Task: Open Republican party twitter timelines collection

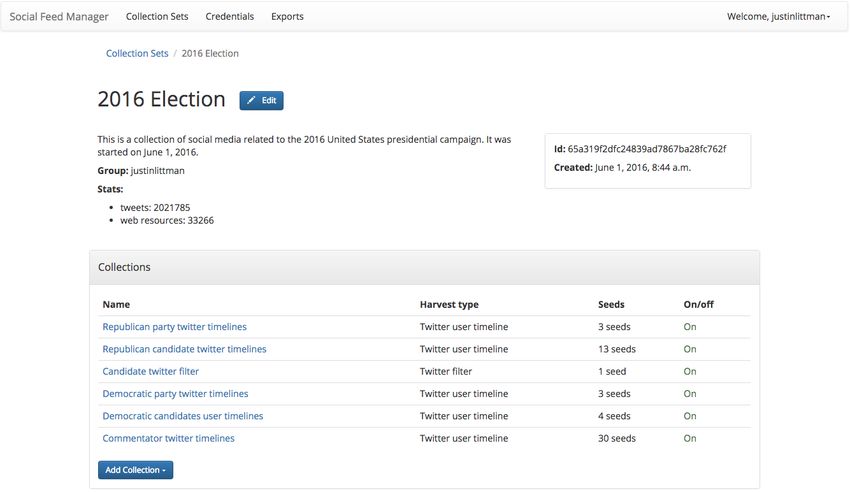Action: [175, 327]
